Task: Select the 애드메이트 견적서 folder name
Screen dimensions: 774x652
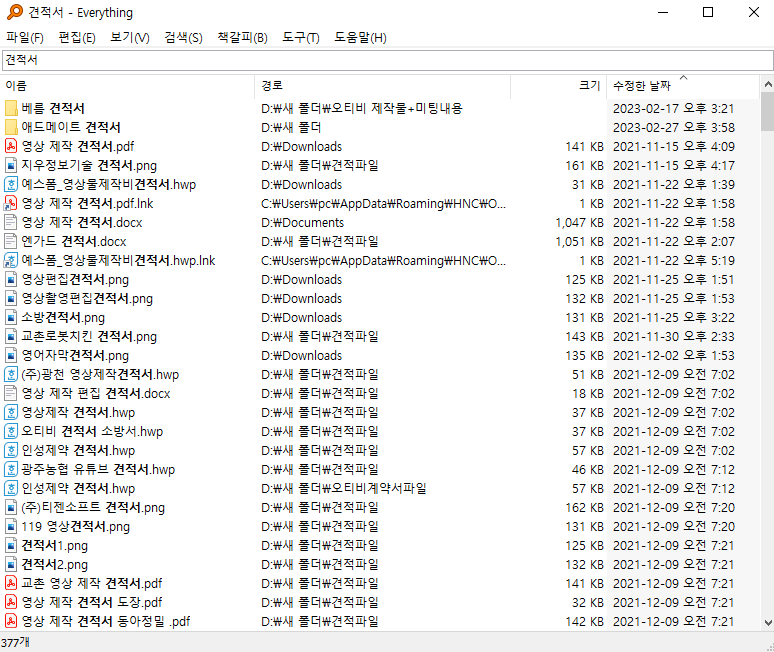Action: [71, 127]
